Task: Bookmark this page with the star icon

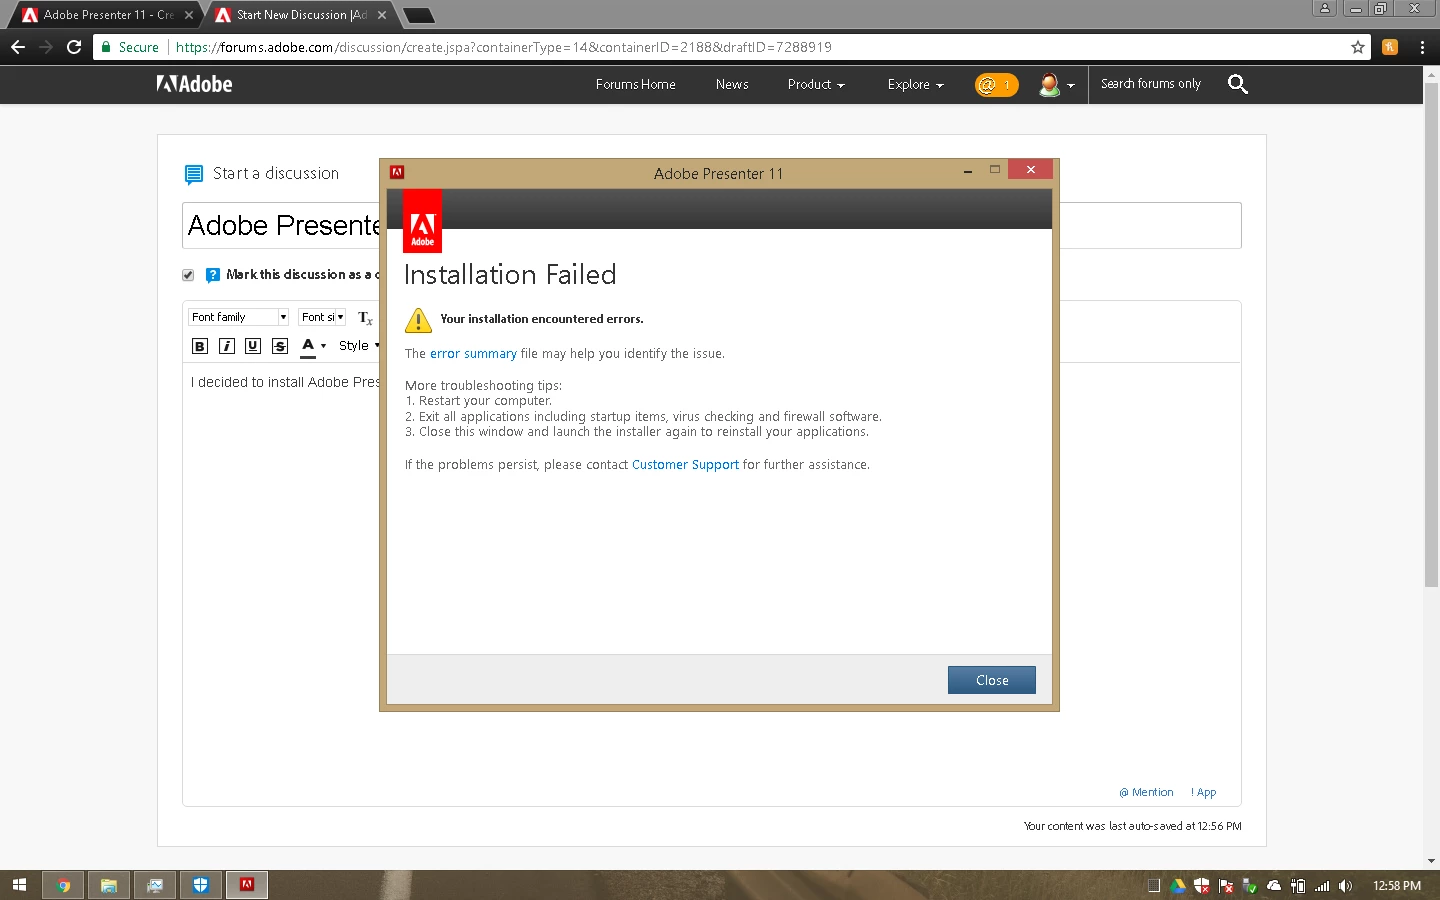Action: pyautogui.click(x=1357, y=47)
